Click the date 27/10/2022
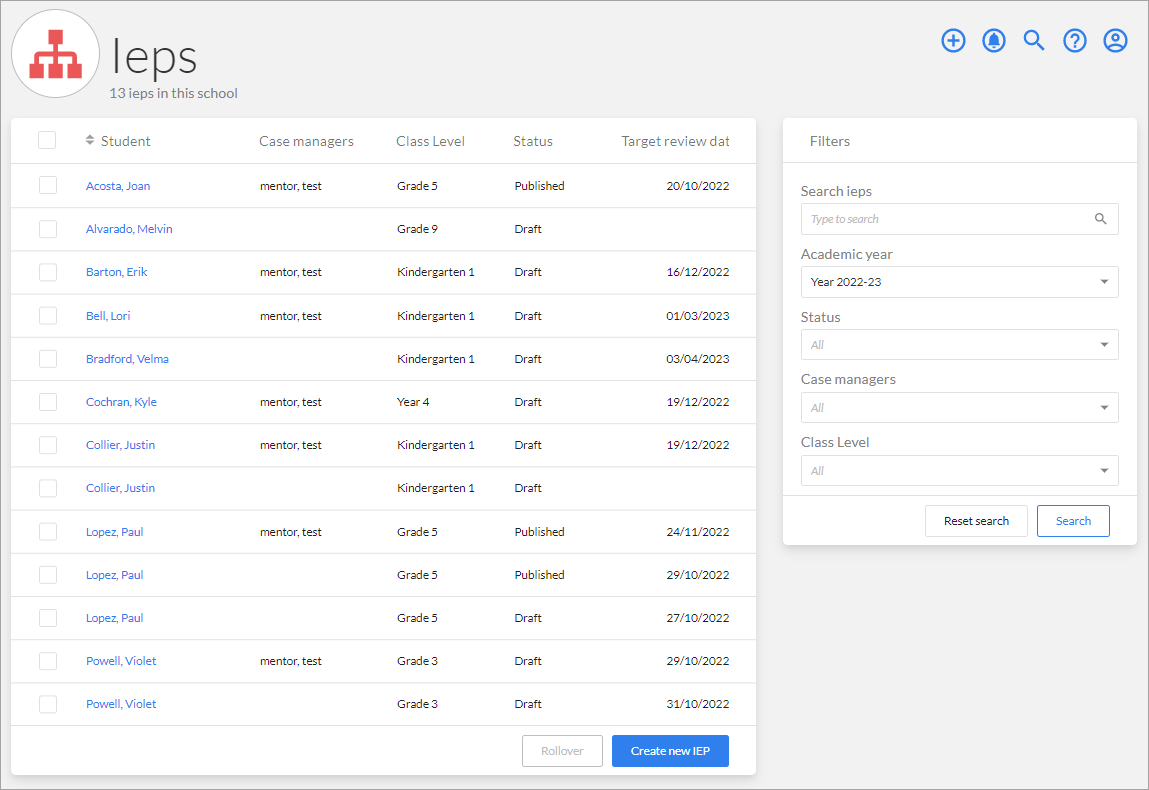This screenshot has height=790, width=1149. [x=698, y=618]
